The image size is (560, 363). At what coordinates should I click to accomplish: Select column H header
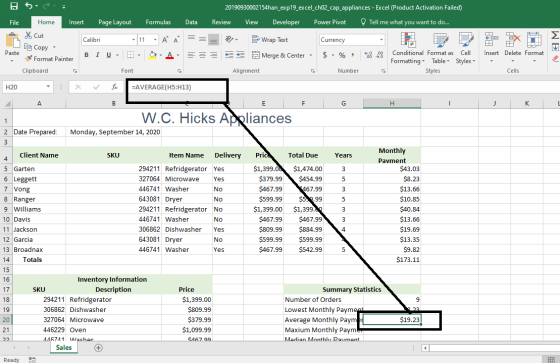[392, 103]
